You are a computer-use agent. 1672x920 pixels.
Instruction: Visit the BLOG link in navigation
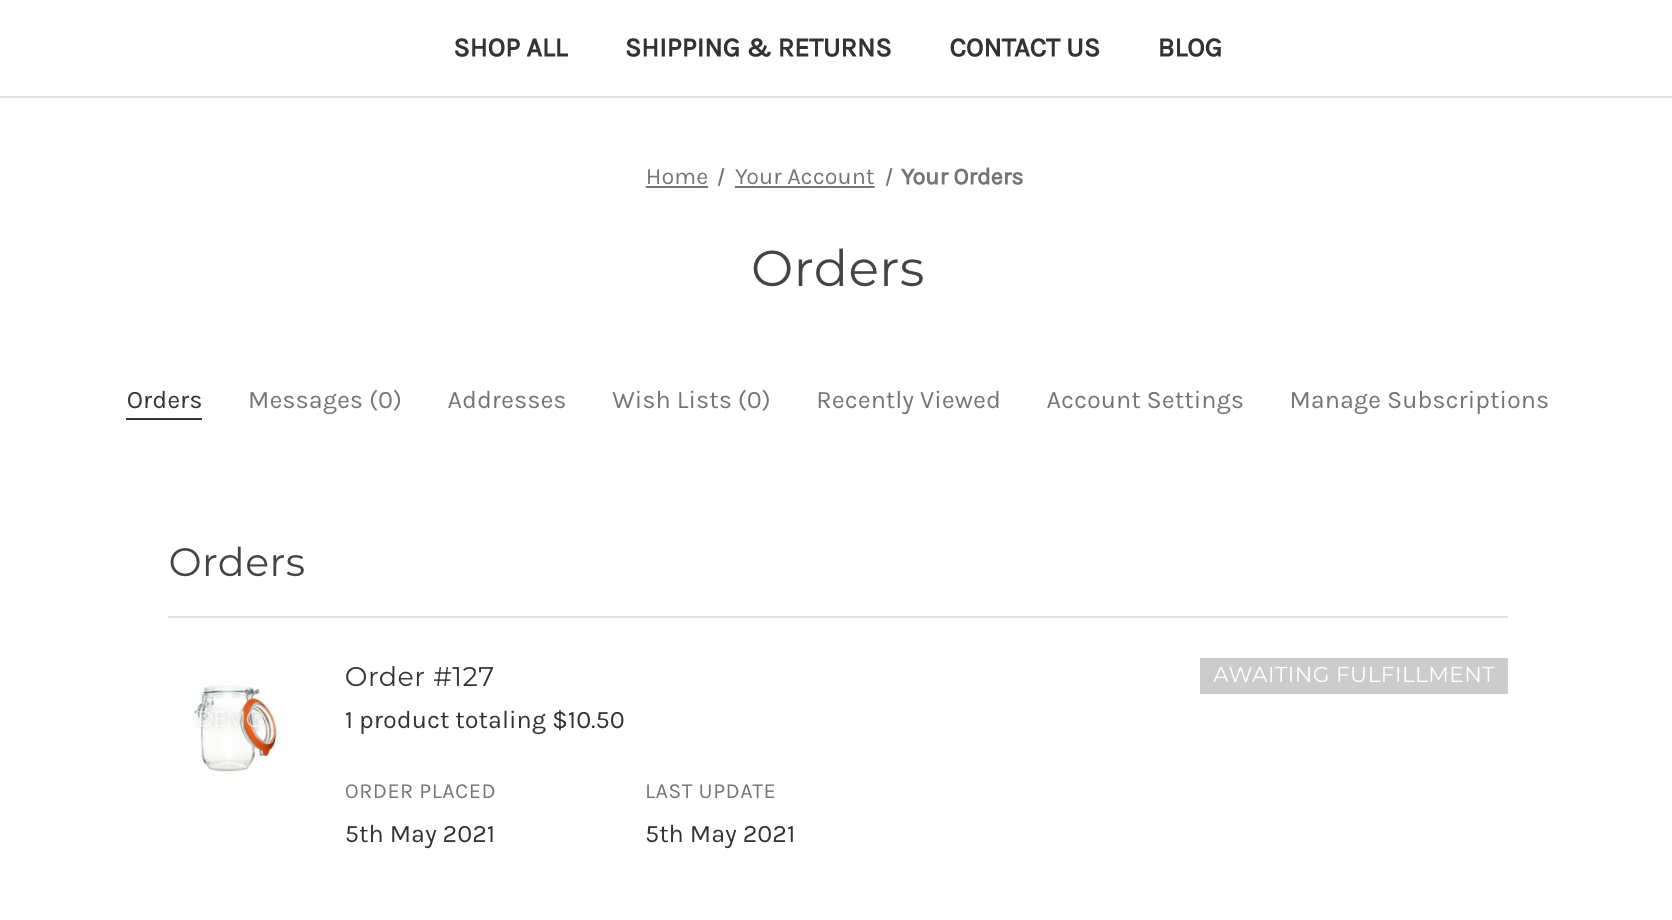pos(1190,48)
